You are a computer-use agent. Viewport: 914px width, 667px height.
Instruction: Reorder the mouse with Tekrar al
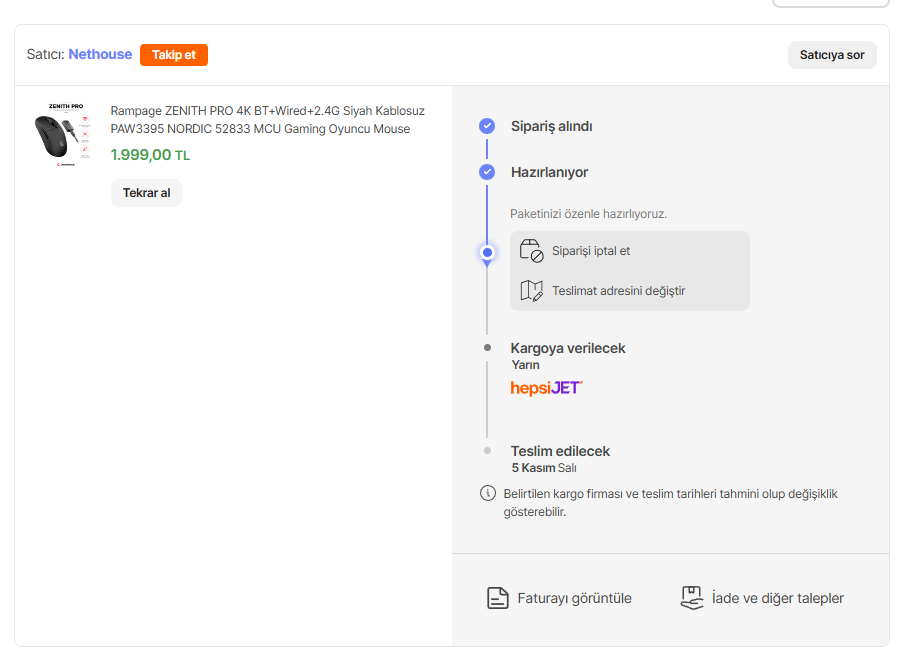(146, 193)
